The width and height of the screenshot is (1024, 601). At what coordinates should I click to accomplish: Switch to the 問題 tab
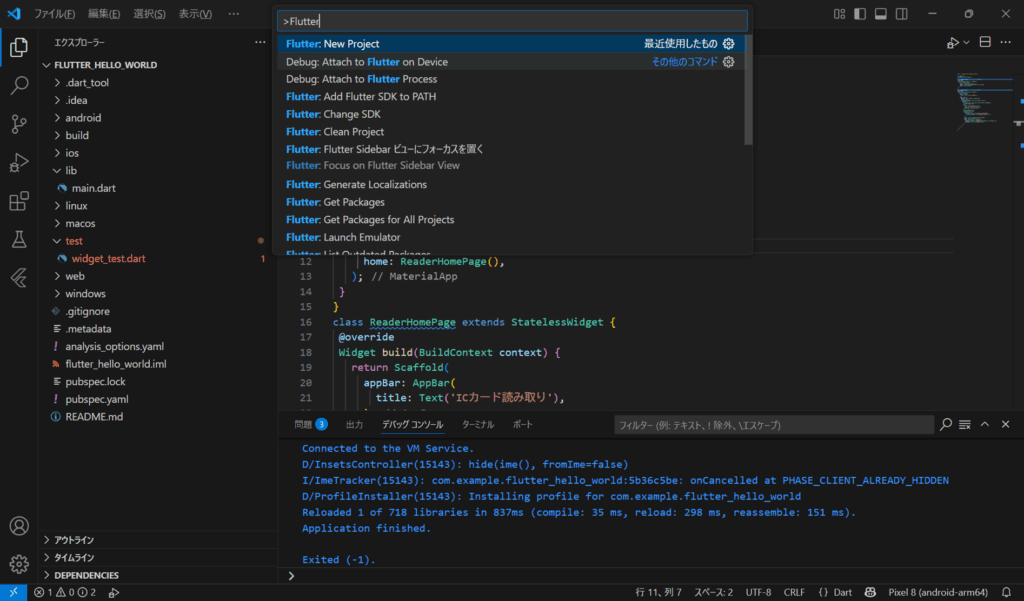(310, 425)
